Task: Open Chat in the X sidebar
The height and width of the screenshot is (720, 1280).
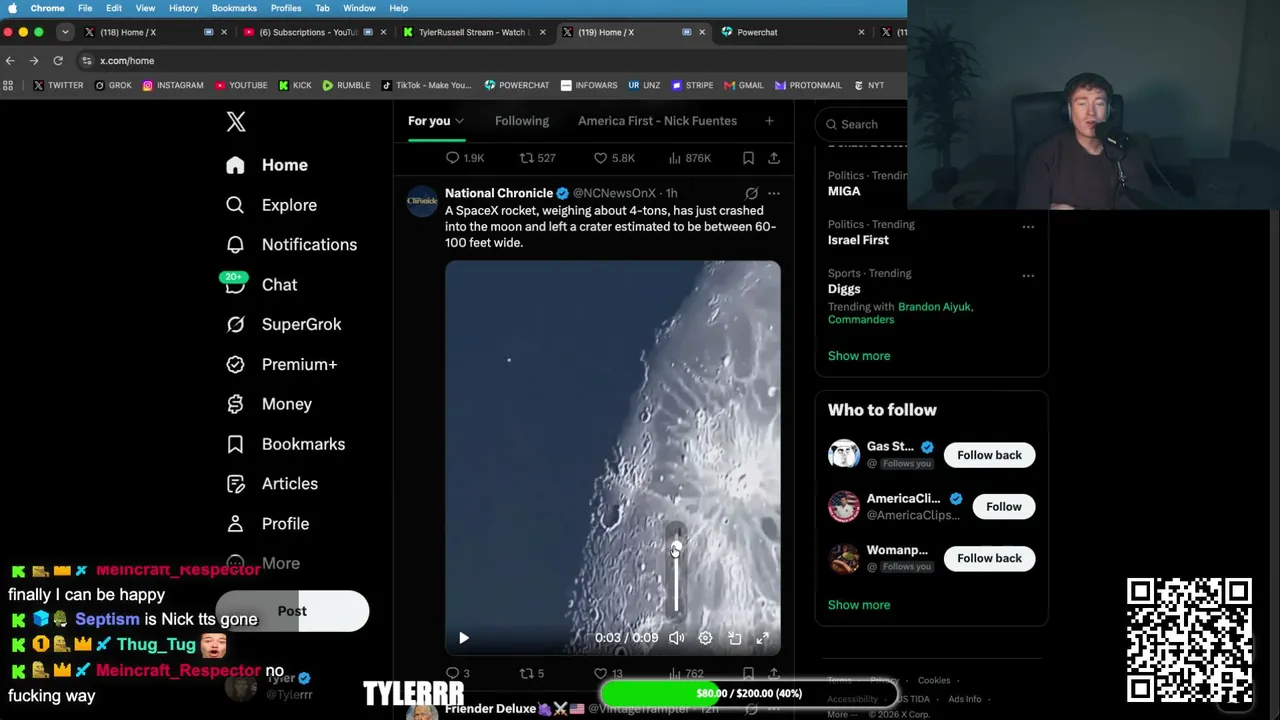Action: tap(261, 284)
